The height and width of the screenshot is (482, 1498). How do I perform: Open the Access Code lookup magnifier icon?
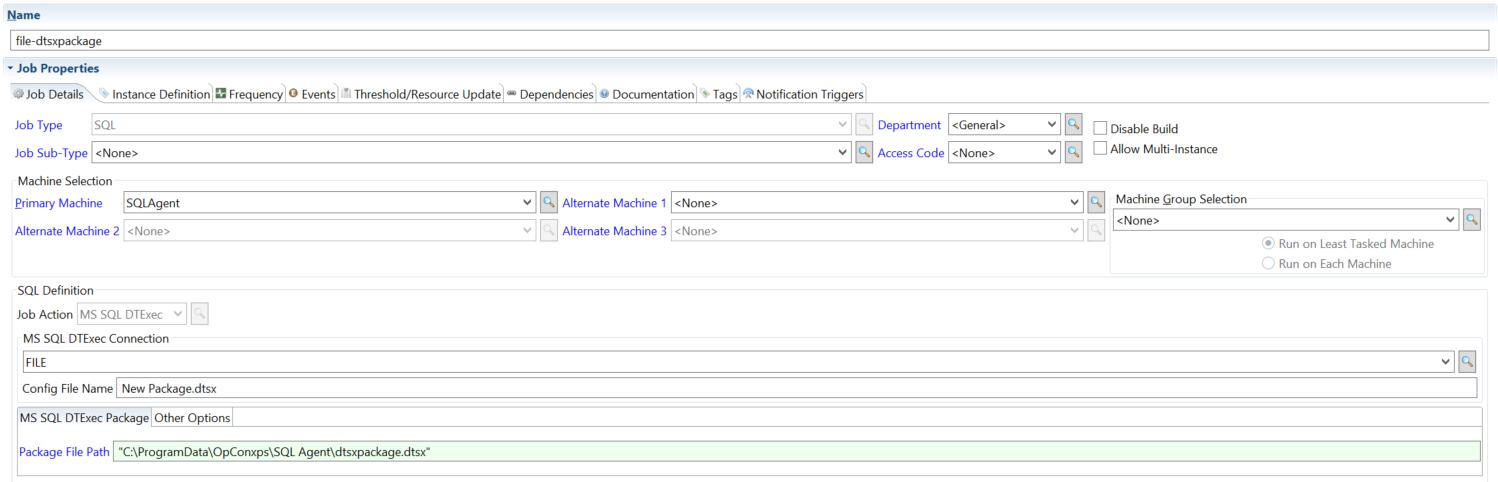pos(1074,153)
